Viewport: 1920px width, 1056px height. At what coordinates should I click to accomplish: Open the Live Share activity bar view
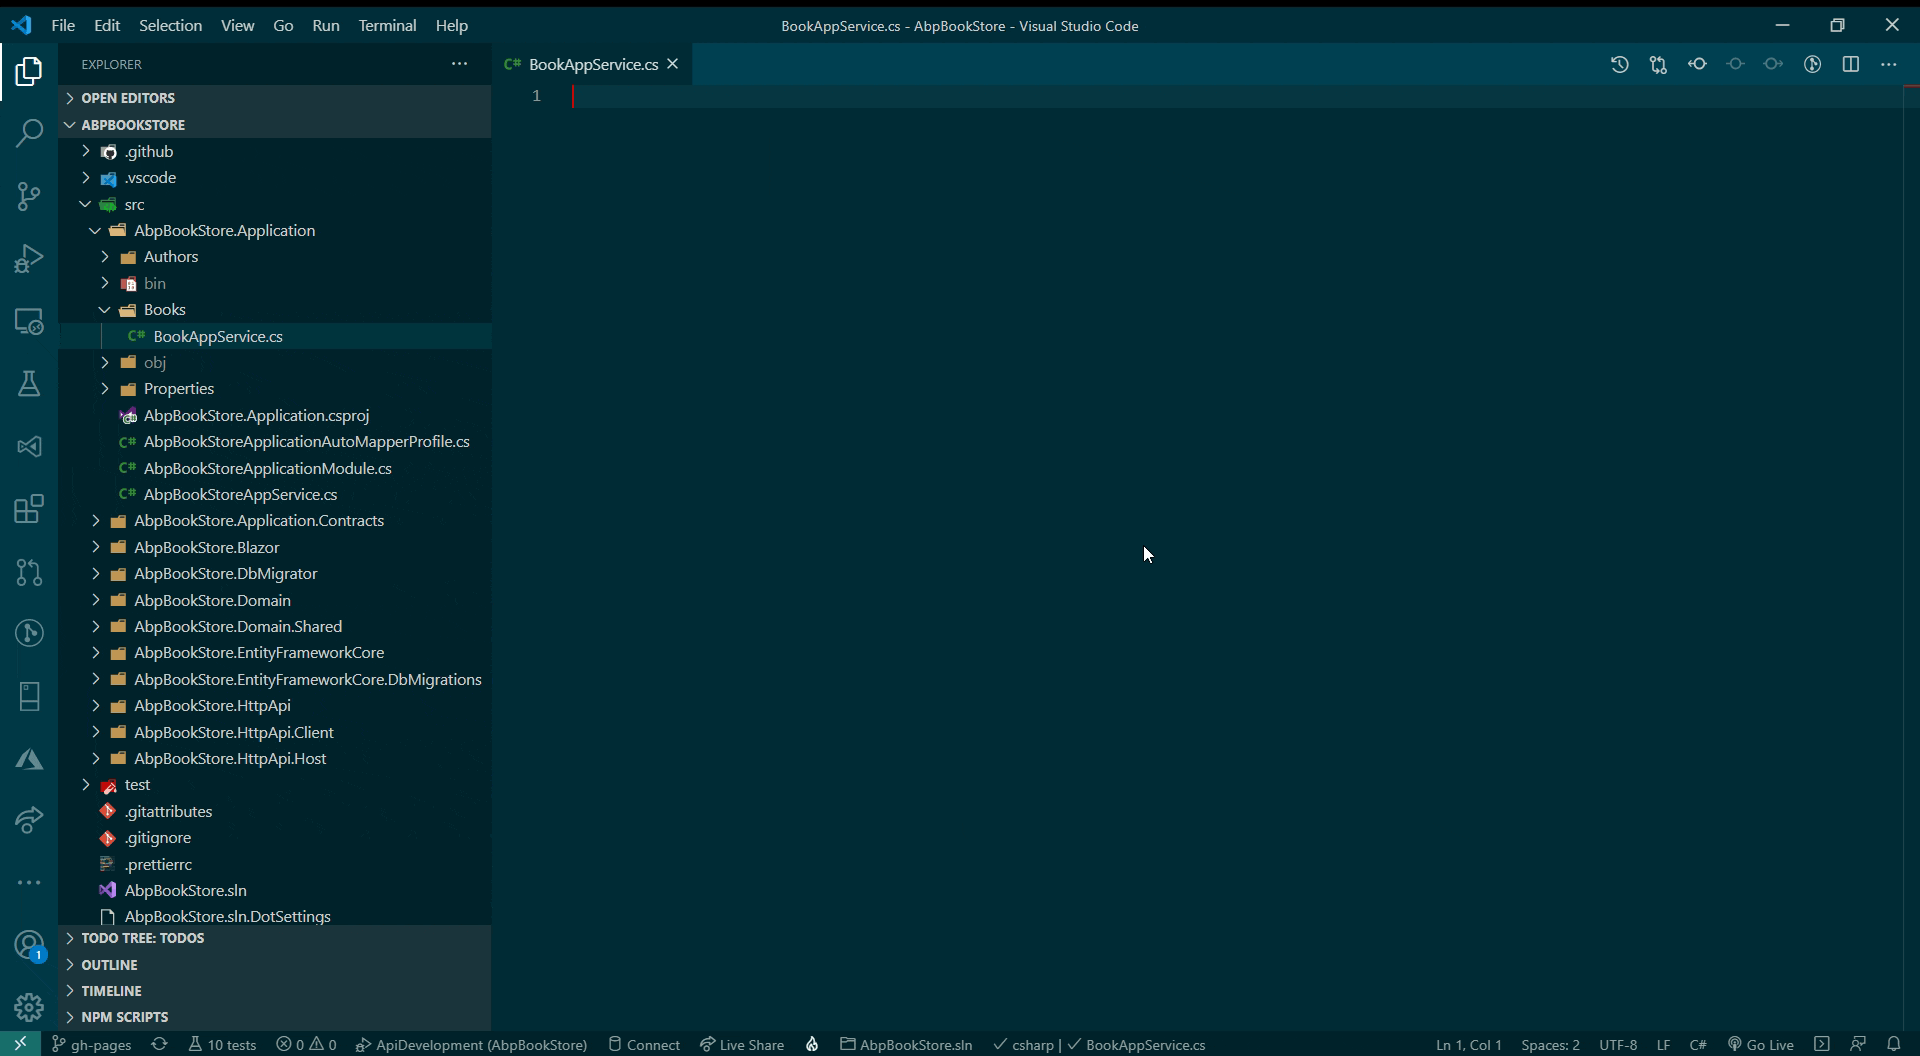29,821
